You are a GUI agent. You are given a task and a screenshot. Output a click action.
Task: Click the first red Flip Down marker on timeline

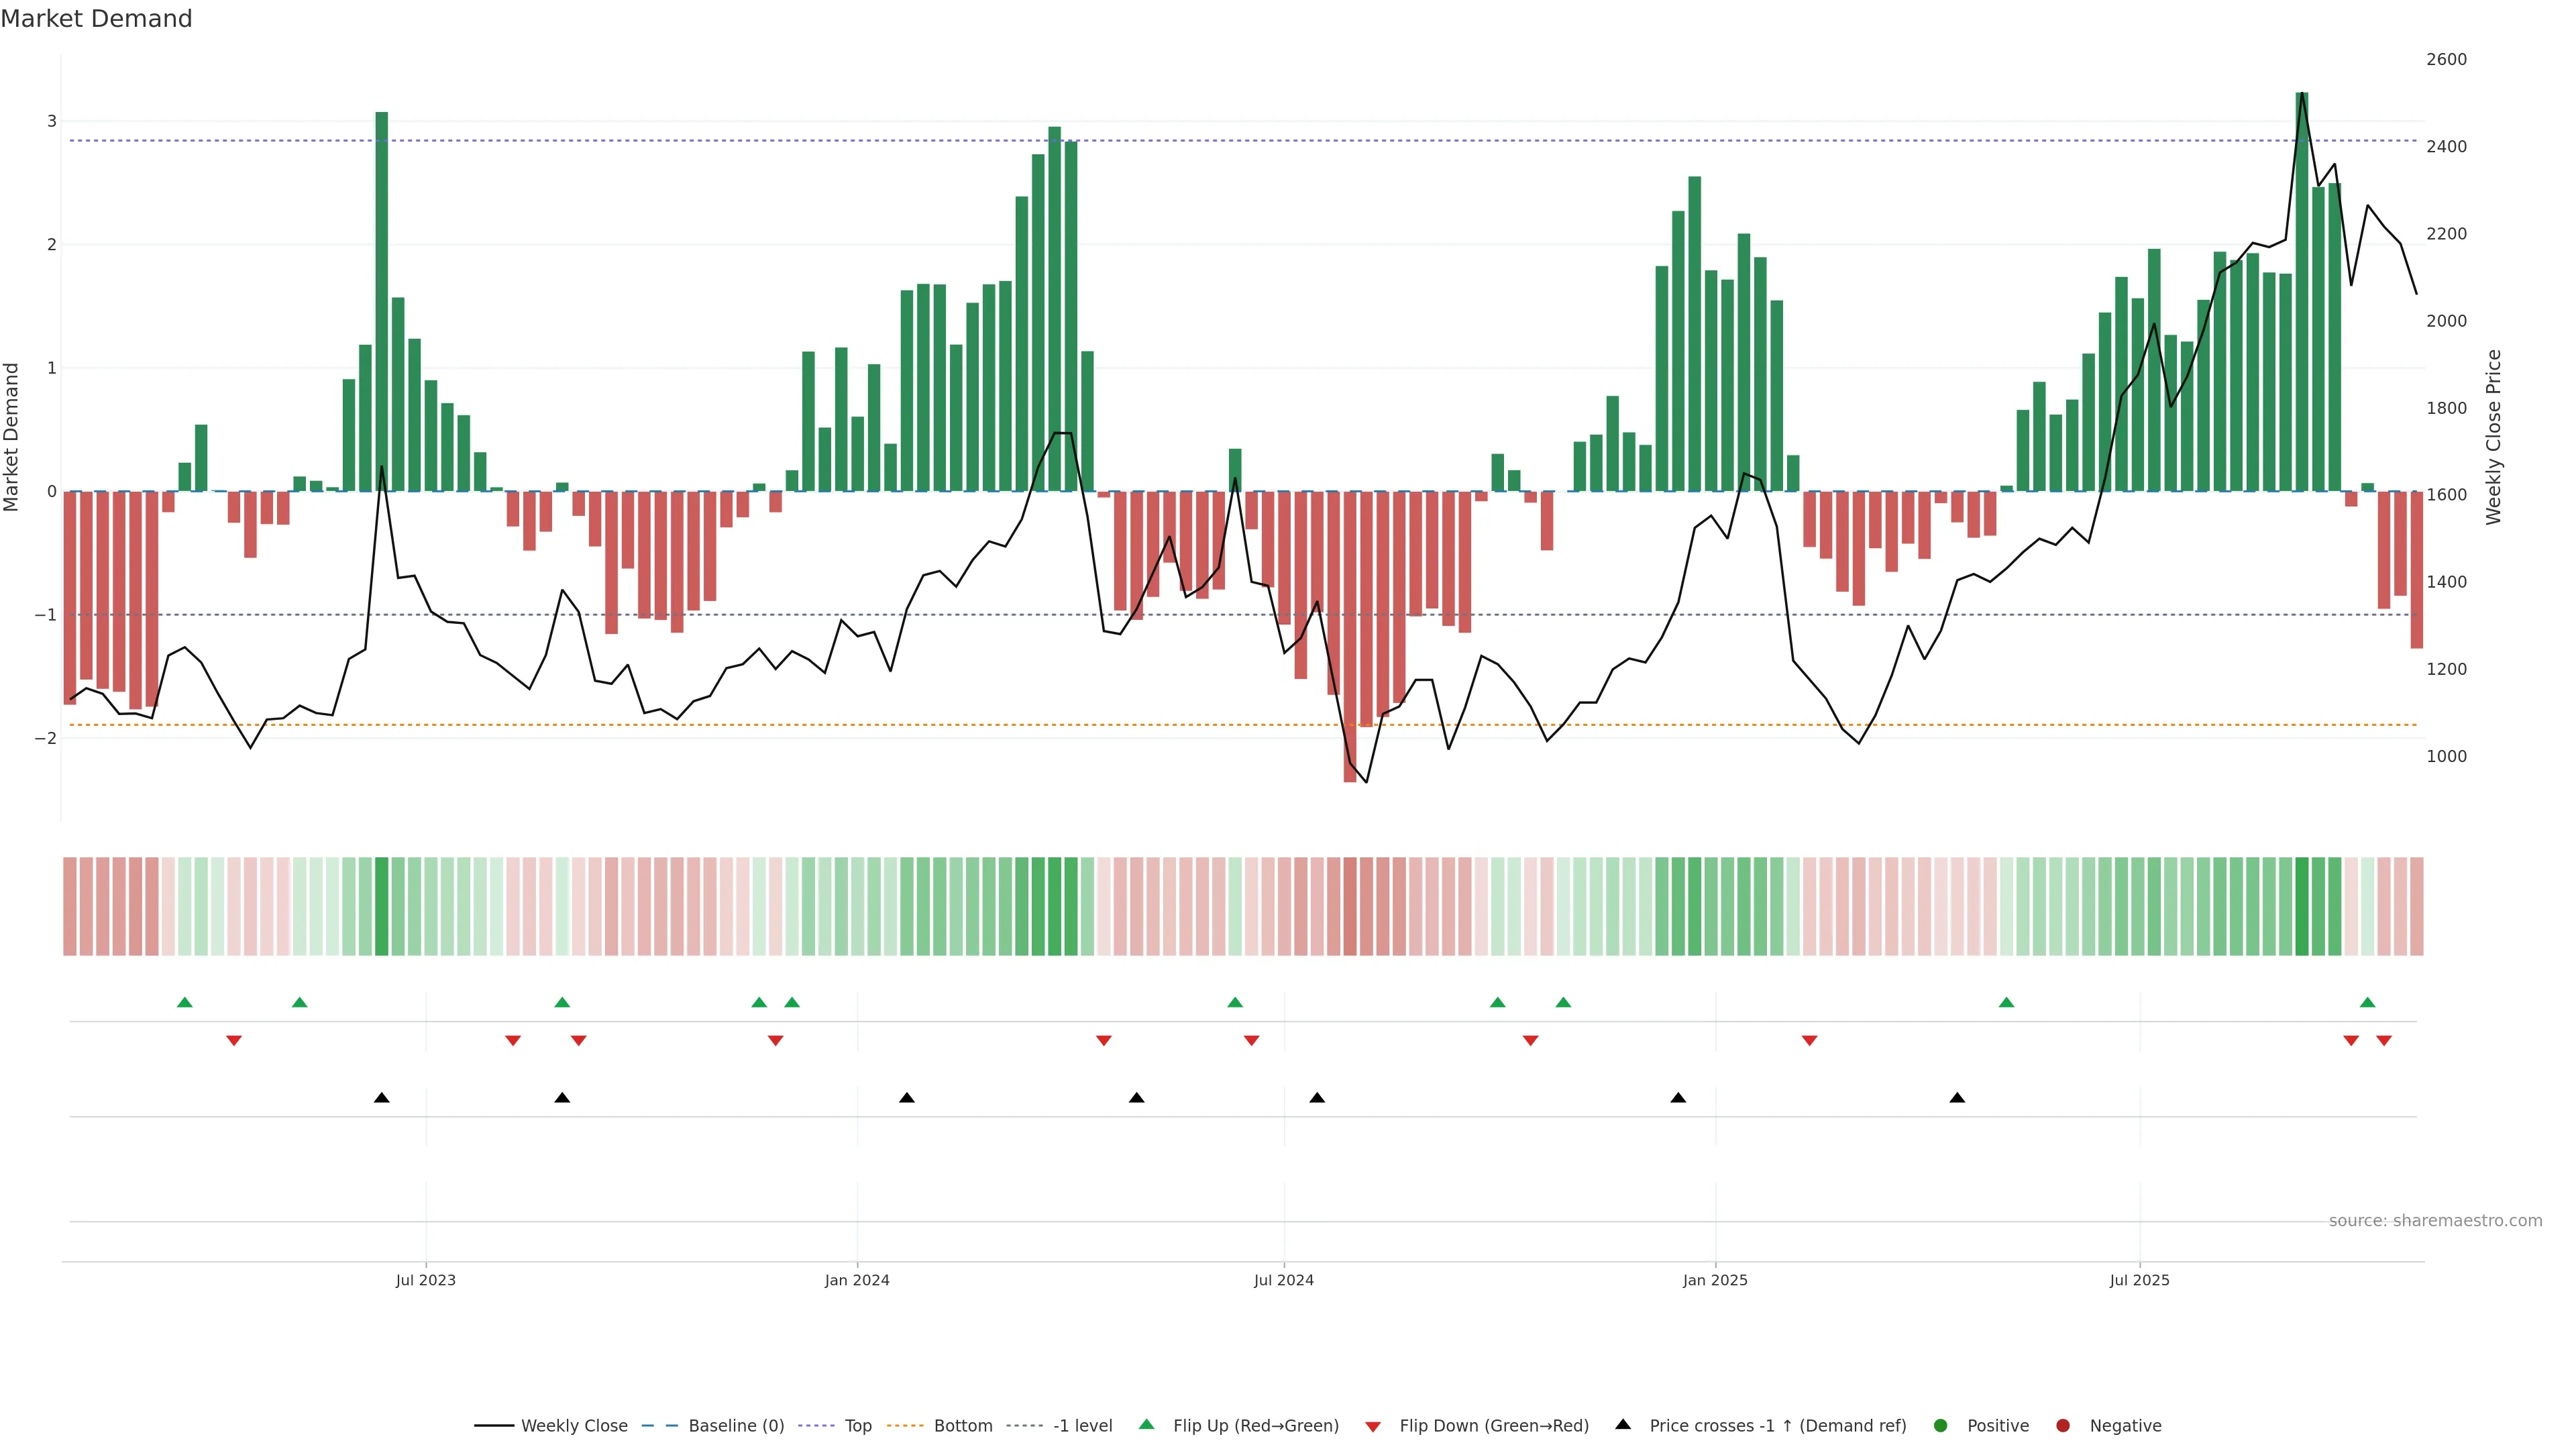tap(234, 1041)
